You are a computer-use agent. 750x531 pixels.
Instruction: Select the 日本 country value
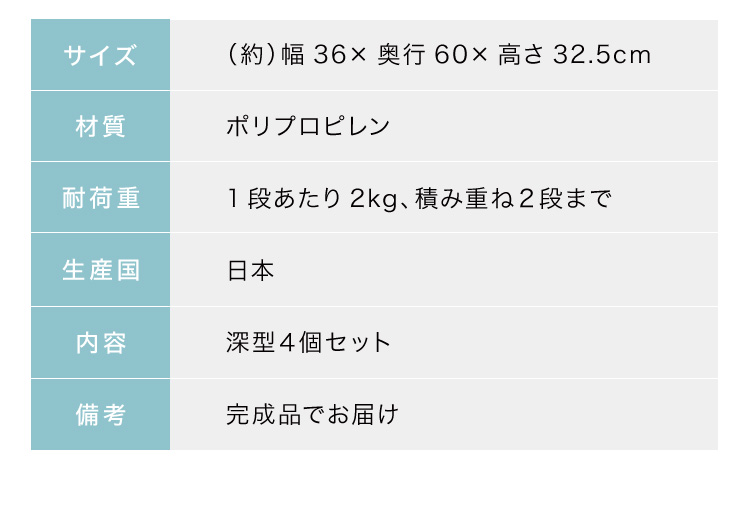(x=250, y=271)
